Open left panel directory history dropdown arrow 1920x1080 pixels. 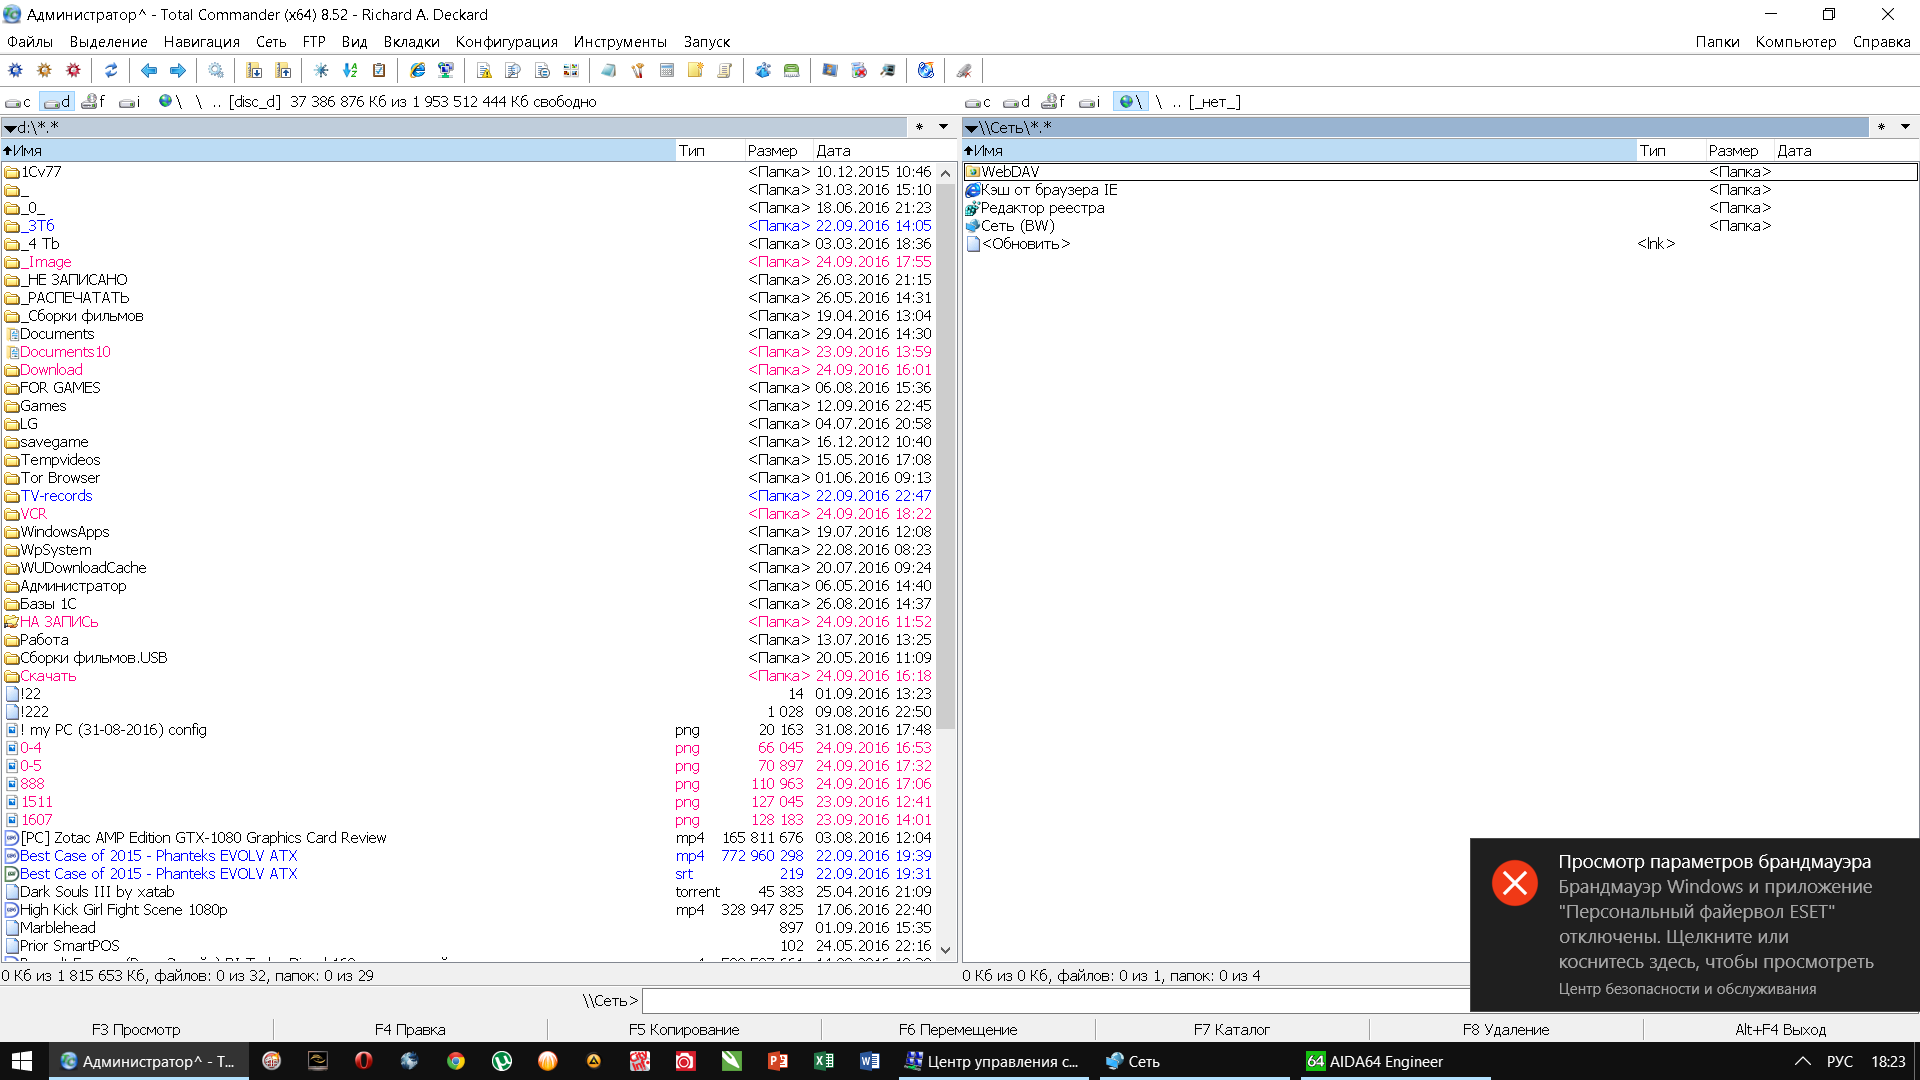coord(943,127)
